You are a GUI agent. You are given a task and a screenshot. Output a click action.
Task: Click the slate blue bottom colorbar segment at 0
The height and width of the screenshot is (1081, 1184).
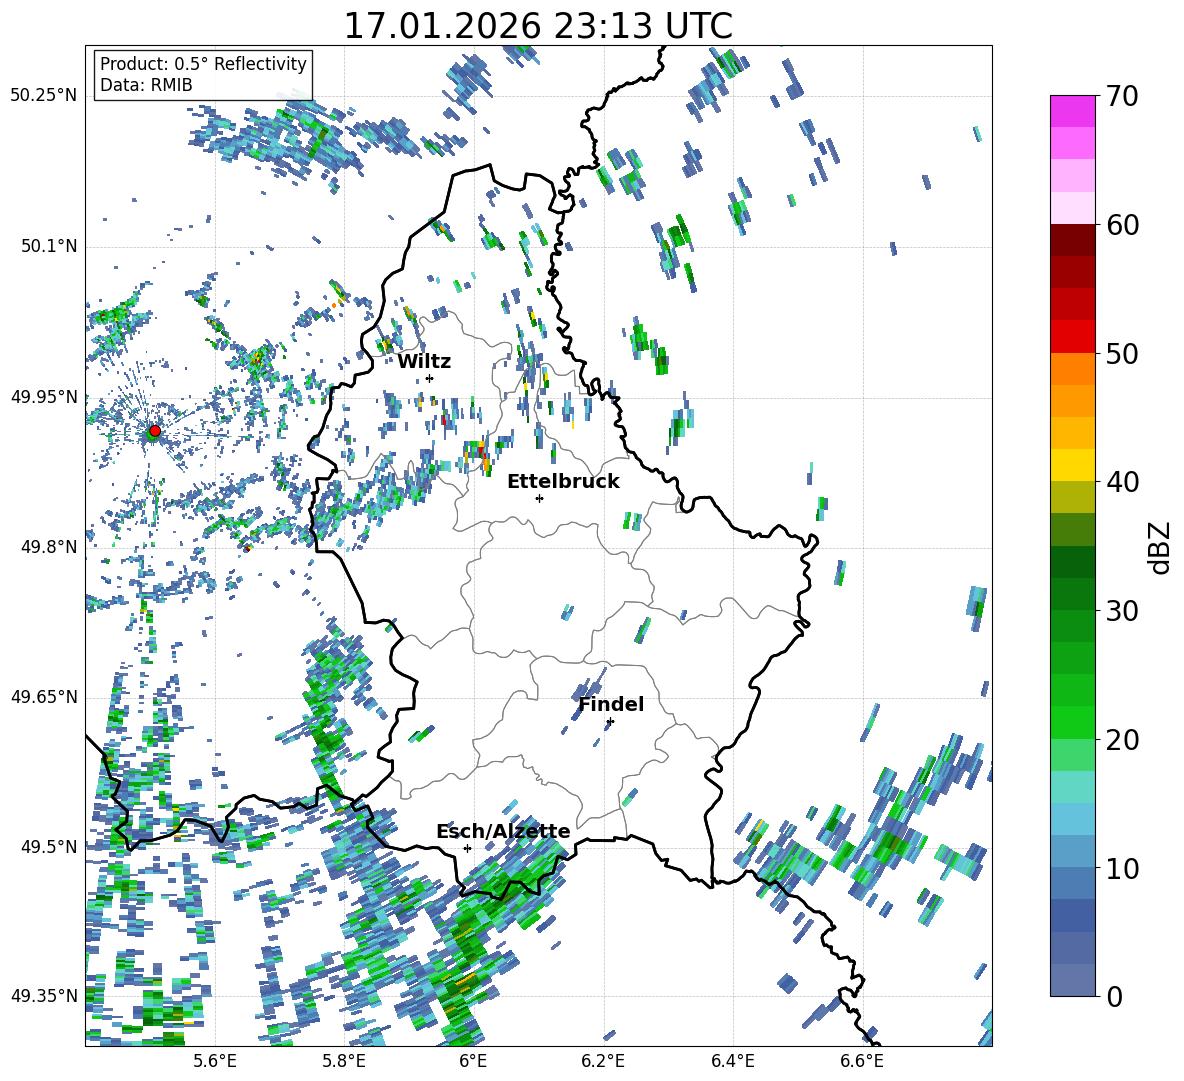tap(1072, 980)
